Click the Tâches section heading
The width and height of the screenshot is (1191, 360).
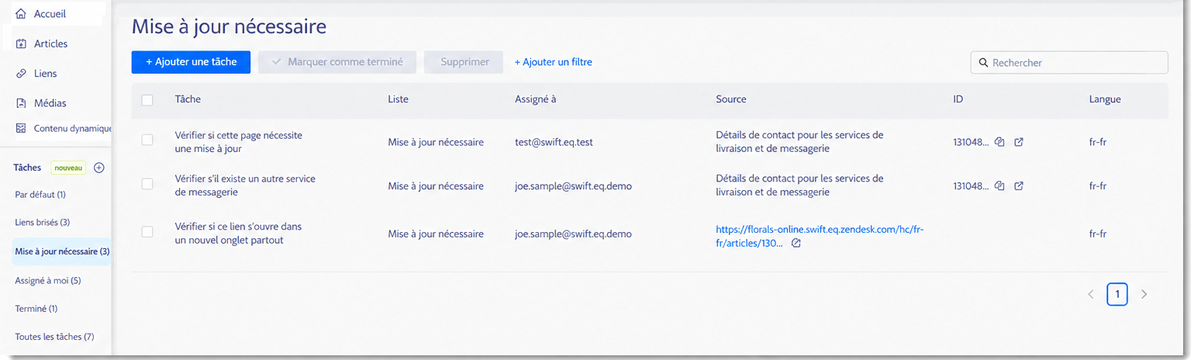[28, 168]
